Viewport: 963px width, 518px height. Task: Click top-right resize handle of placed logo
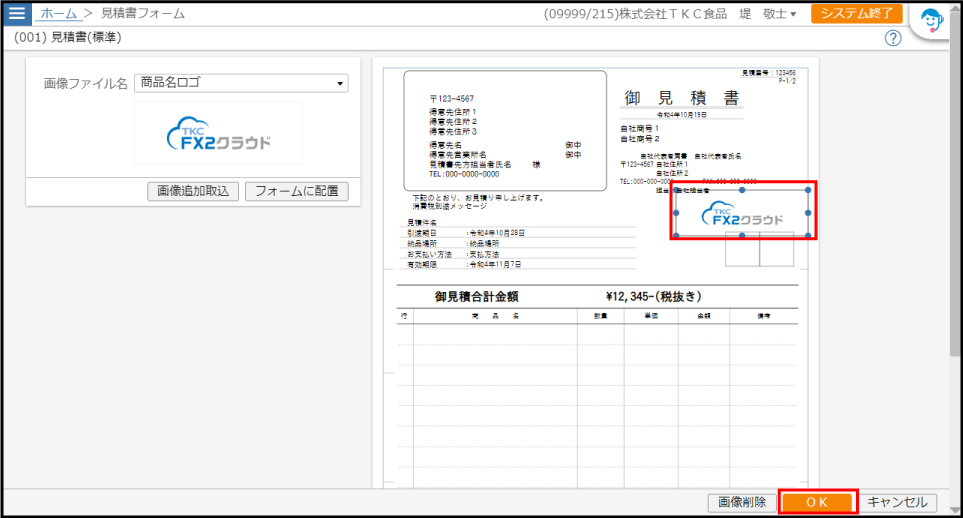click(x=808, y=190)
